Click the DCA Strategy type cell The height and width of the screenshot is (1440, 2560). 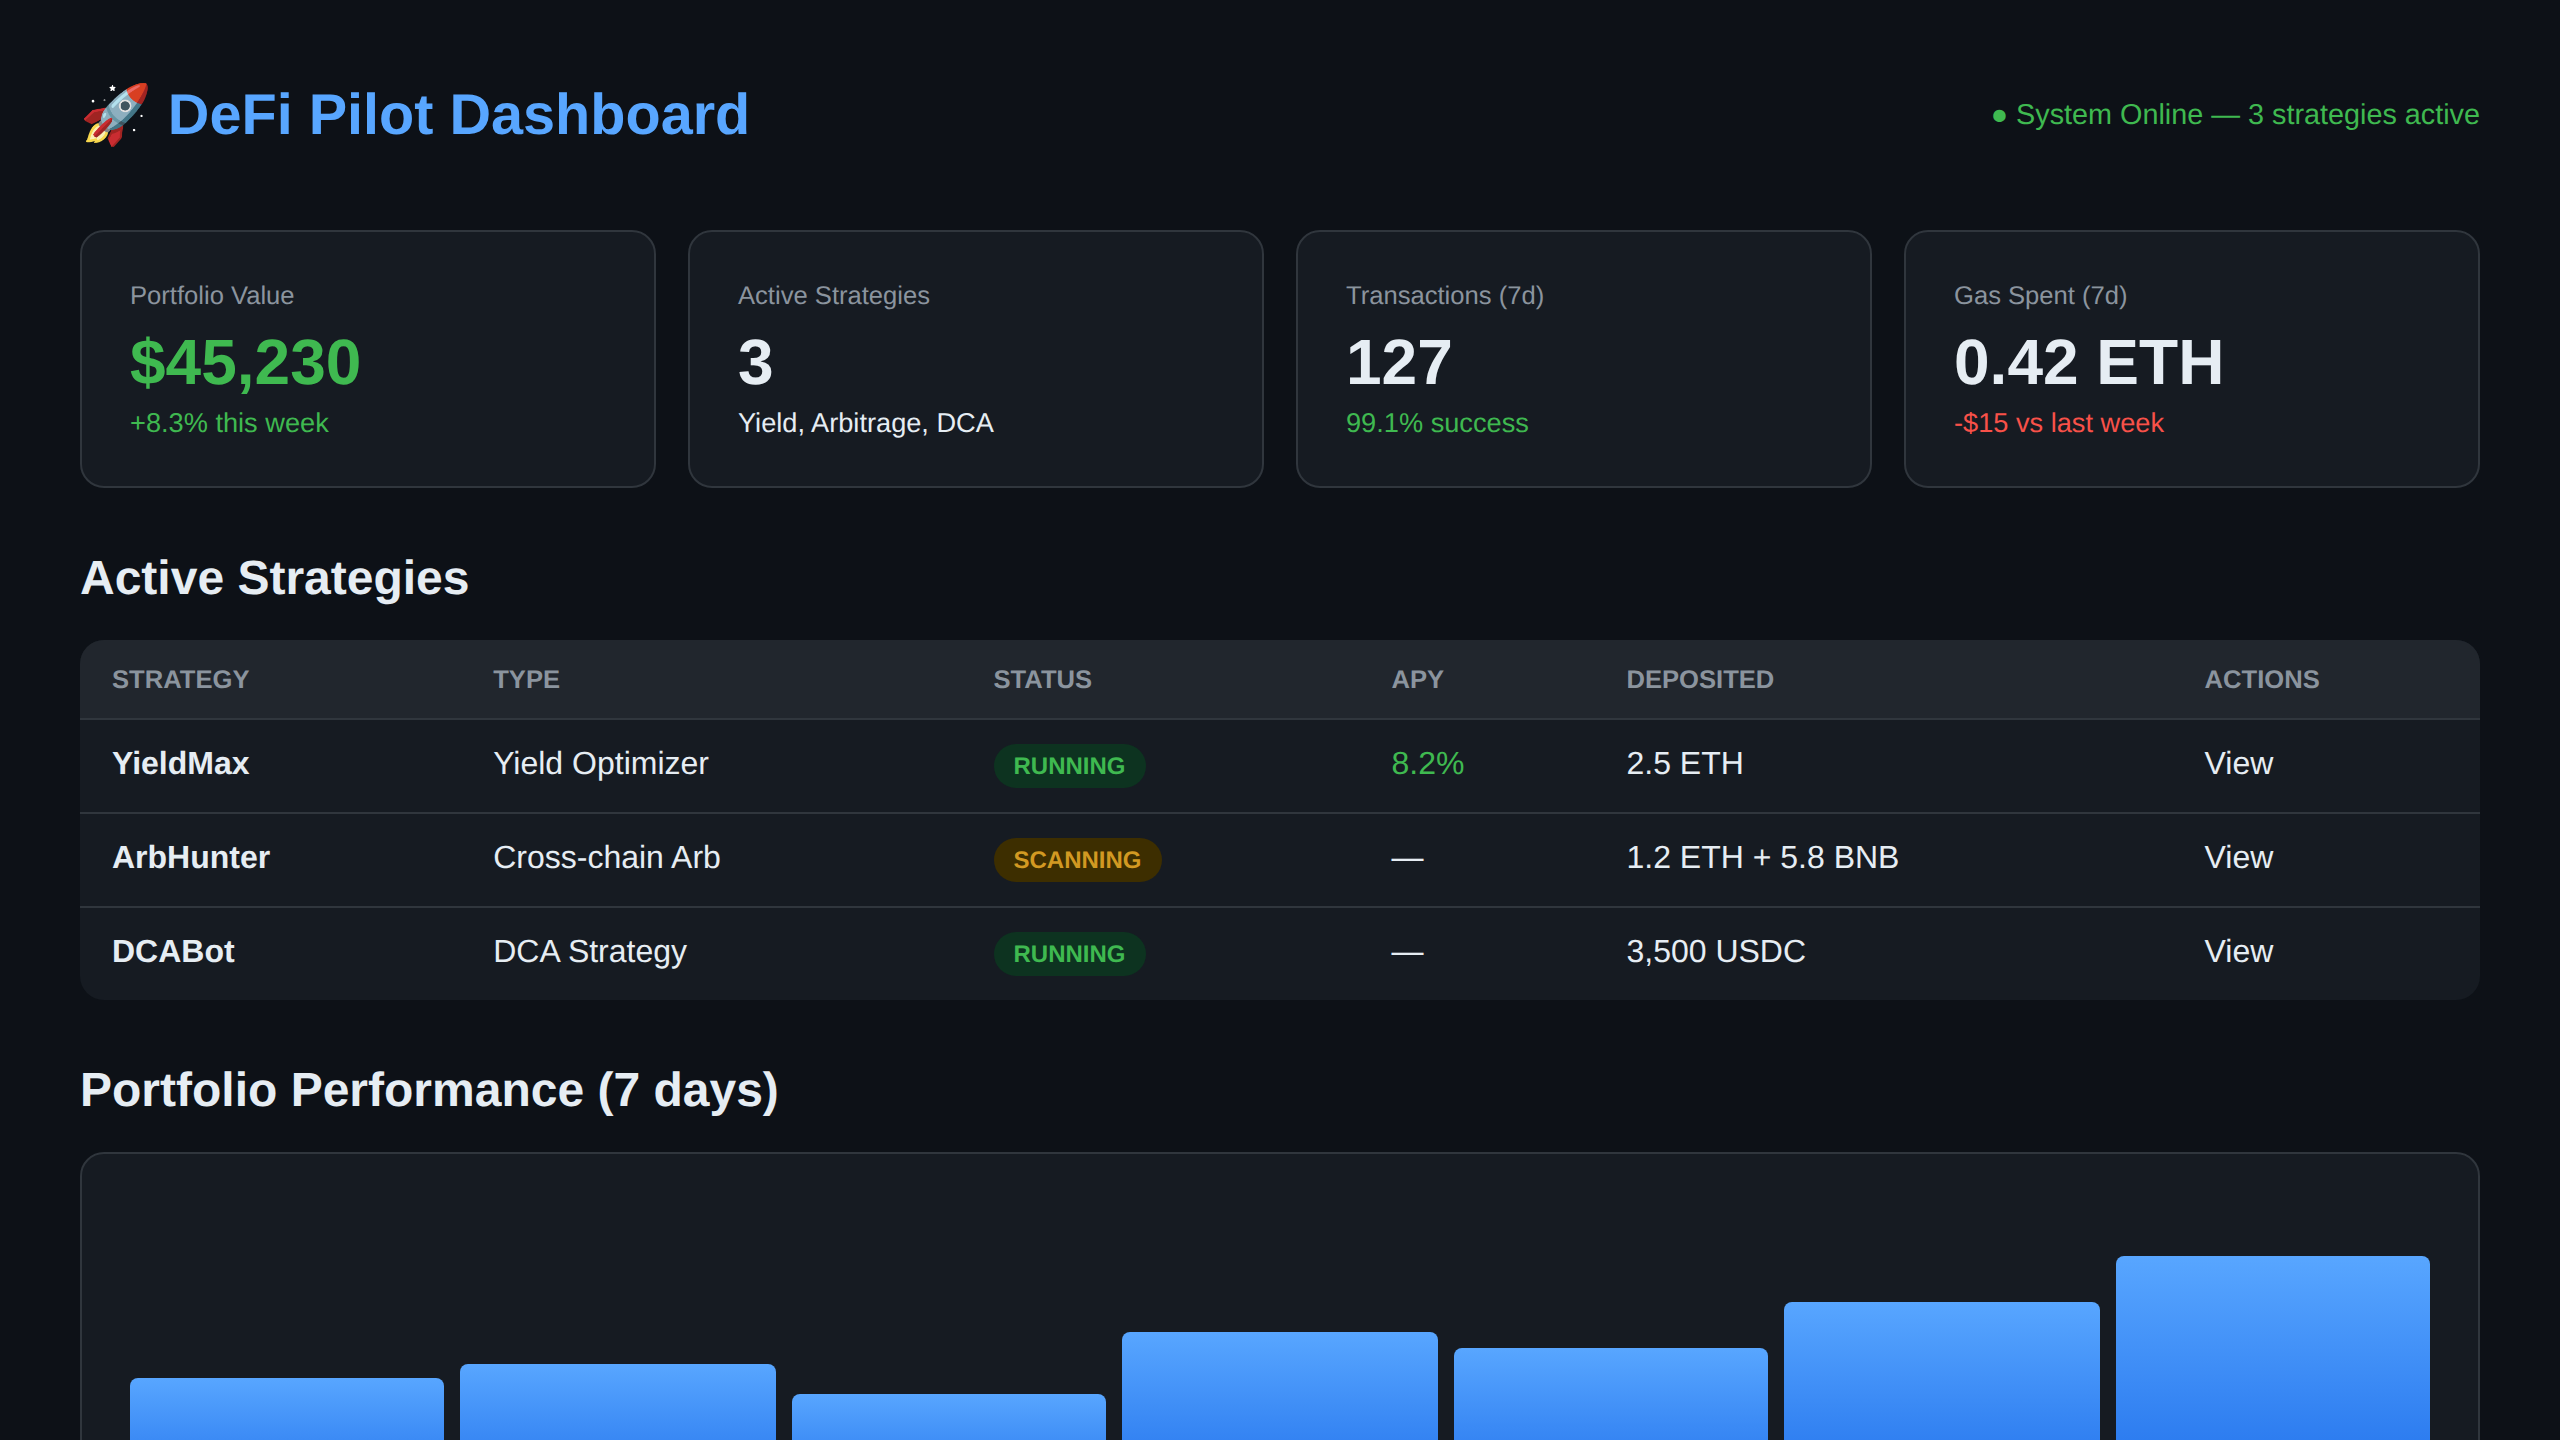tap(590, 951)
